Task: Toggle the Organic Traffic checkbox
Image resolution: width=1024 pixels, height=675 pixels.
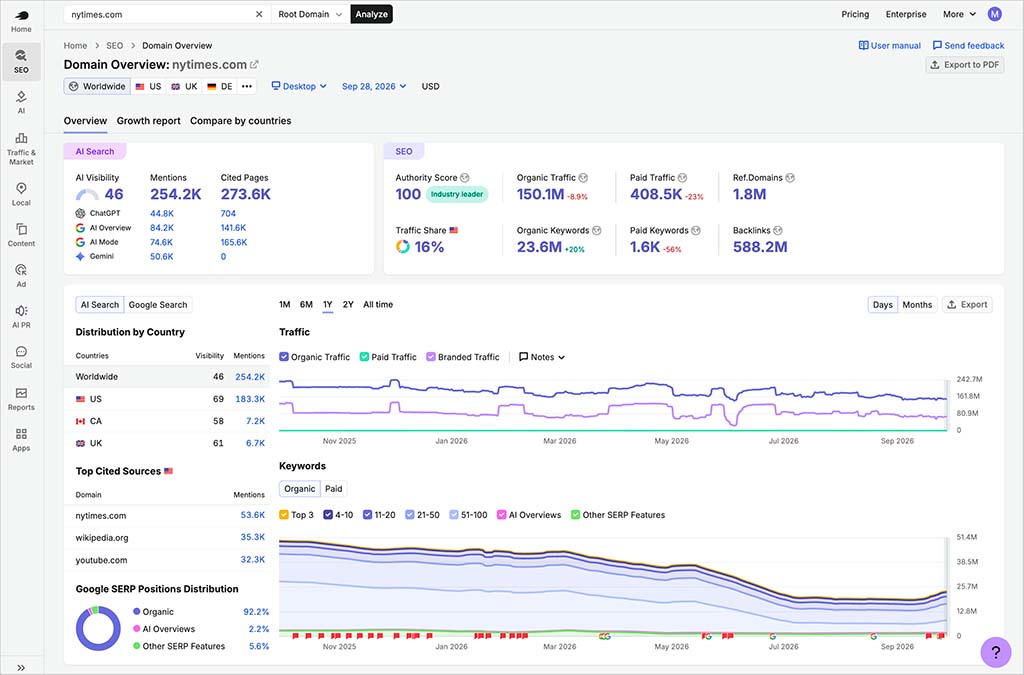Action: click(x=283, y=357)
